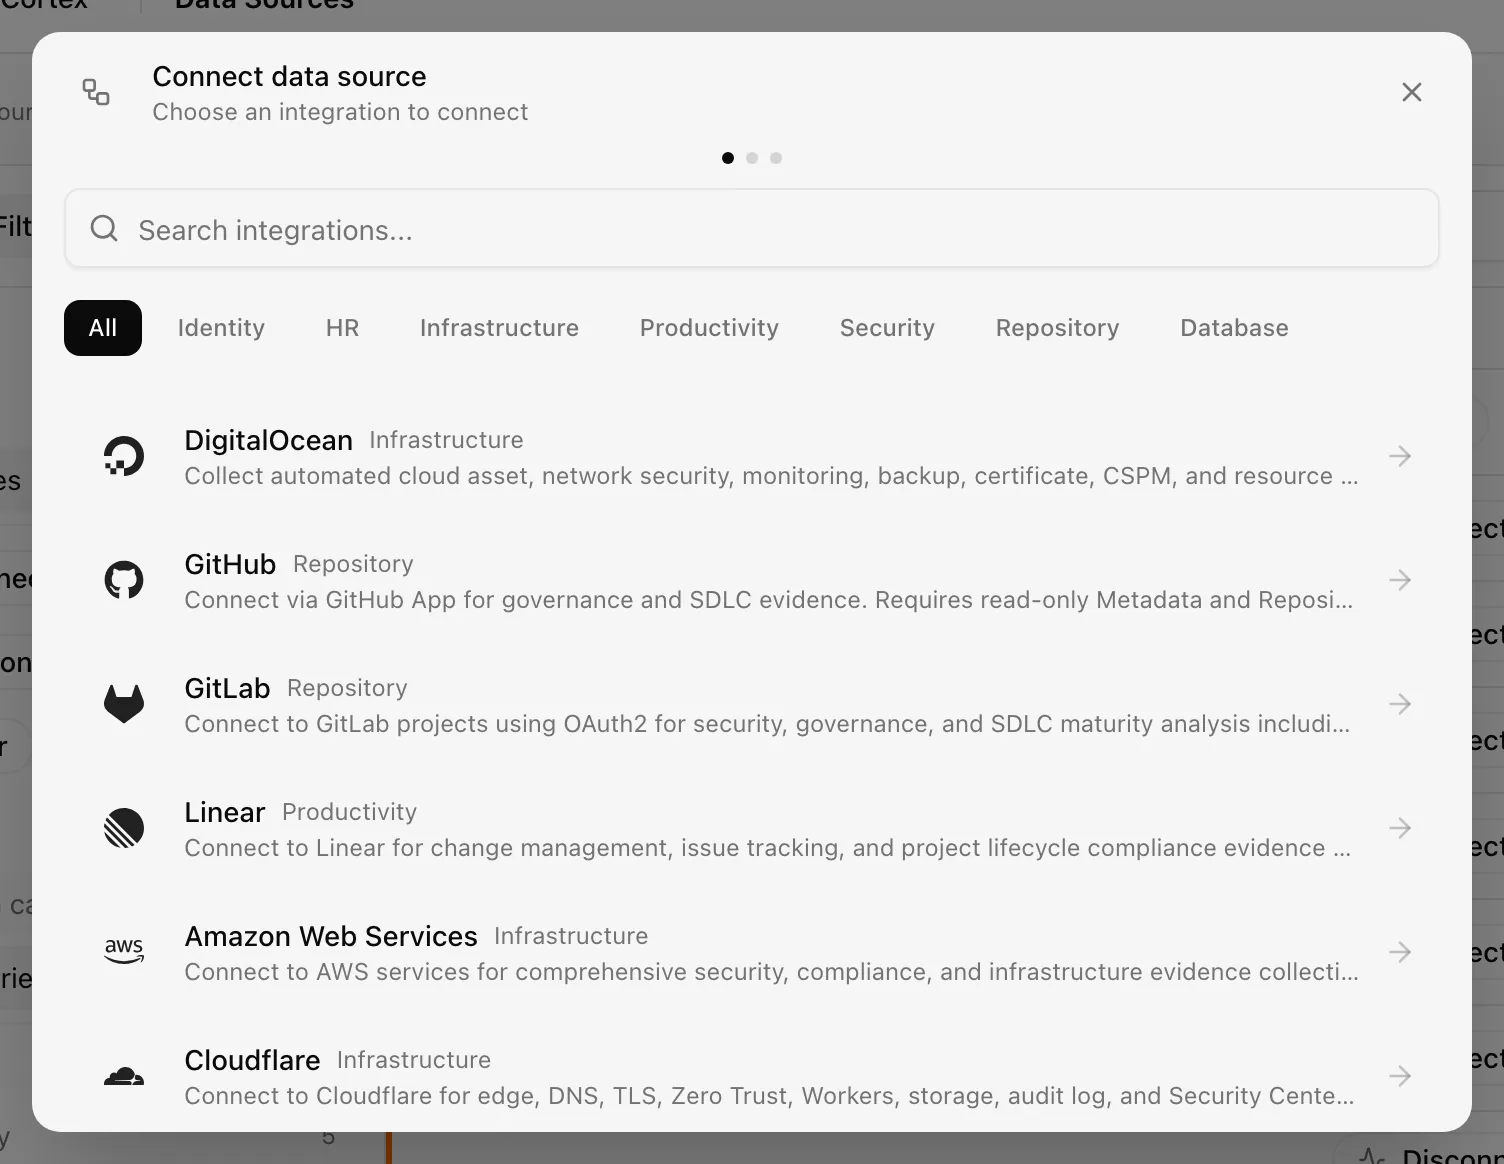Click the 'Collect automated cloud asset' description

point(771,476)
